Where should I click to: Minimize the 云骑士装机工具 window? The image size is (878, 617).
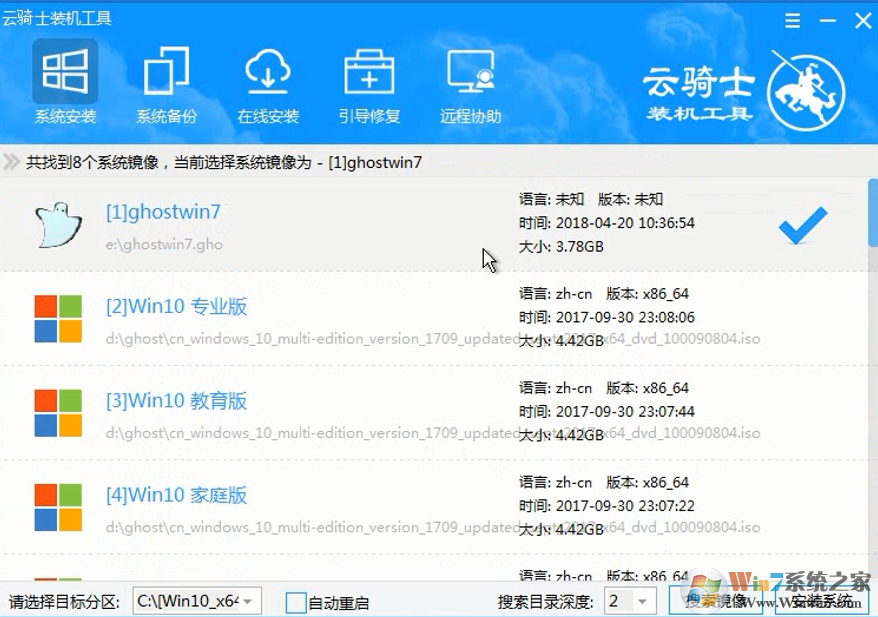(828, 21)
